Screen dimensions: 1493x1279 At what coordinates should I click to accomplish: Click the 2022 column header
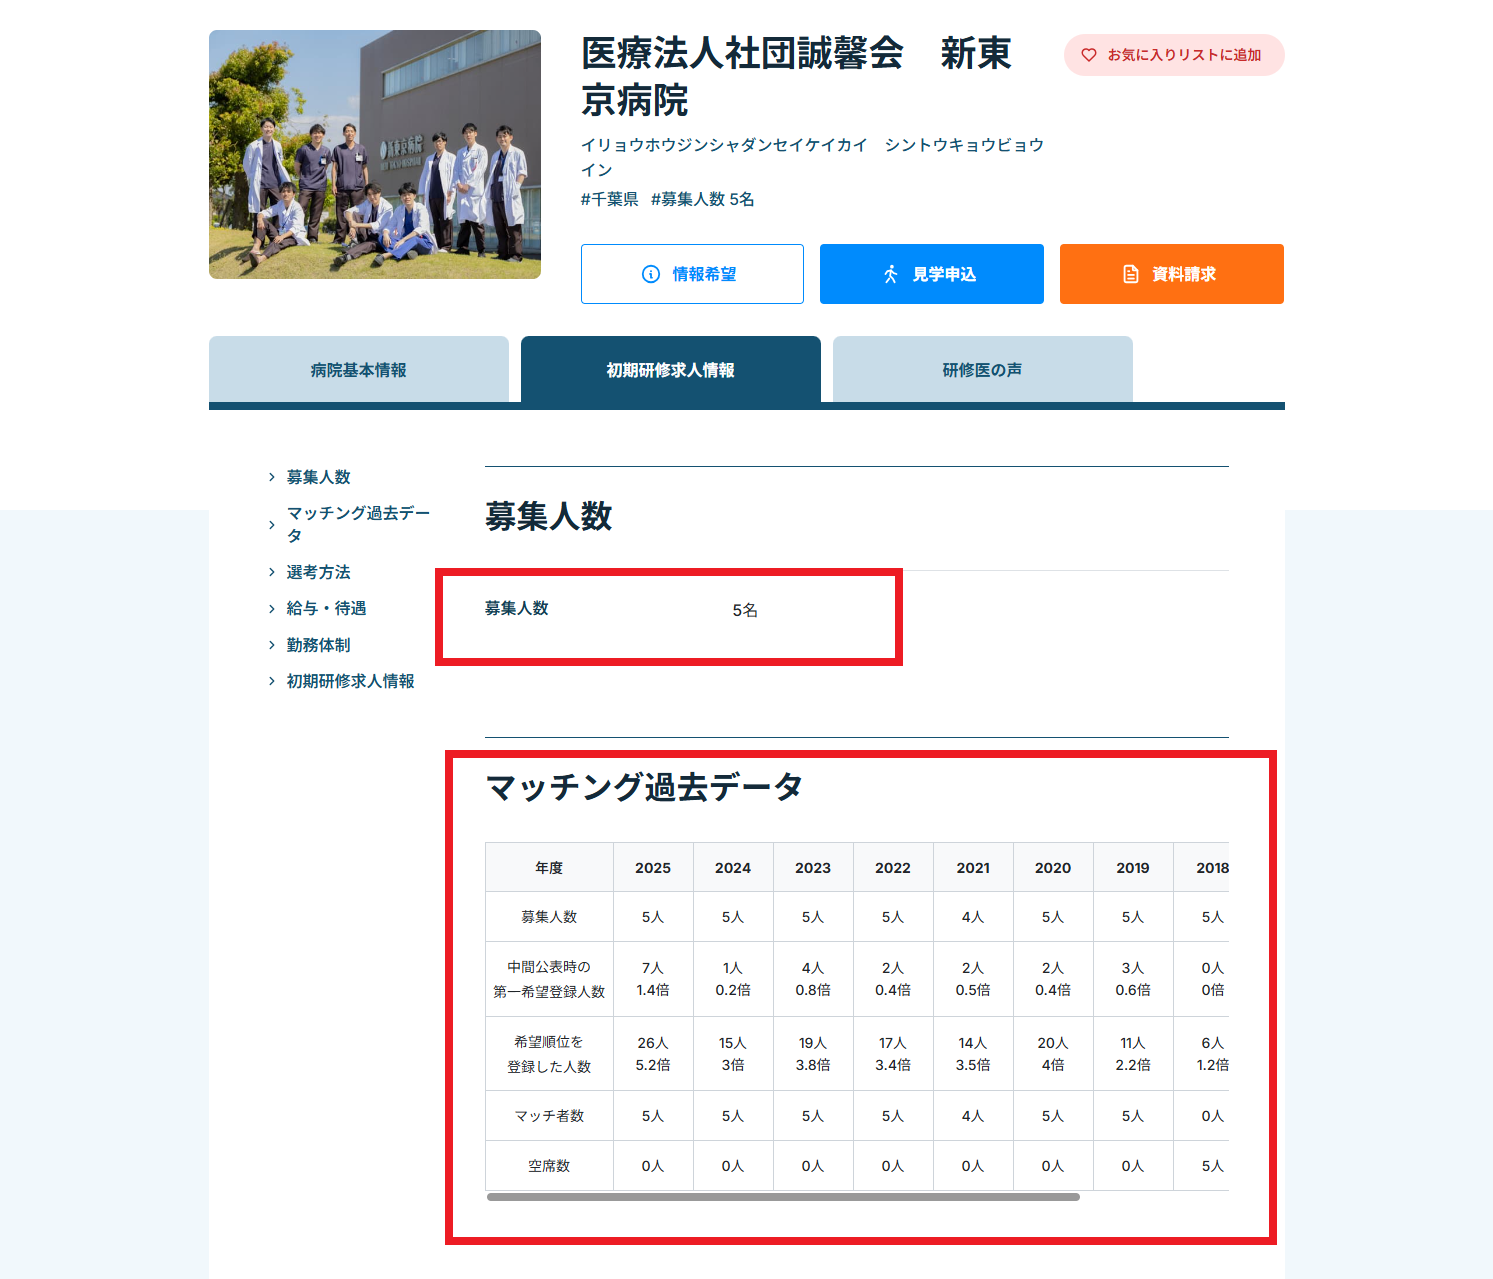click(x=893, y=867)
